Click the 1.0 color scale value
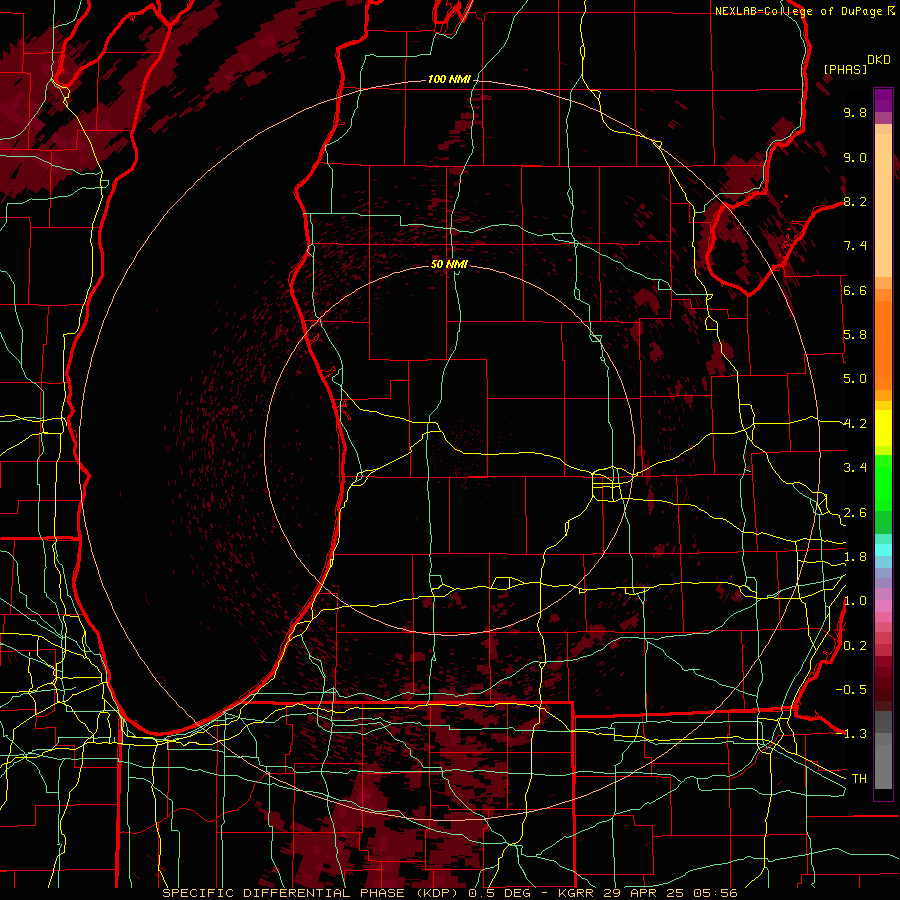 coord(855,601)
